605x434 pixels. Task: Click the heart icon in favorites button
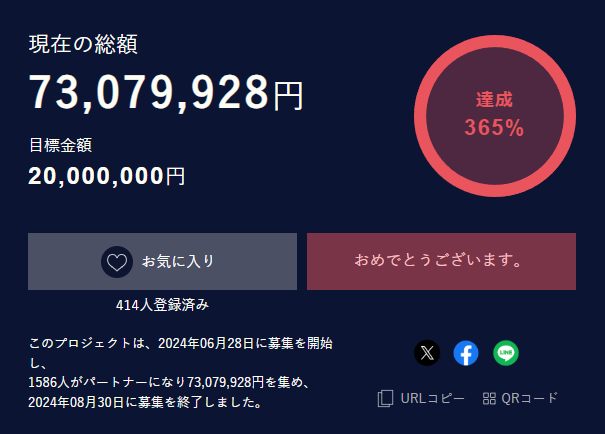point(117,262)
